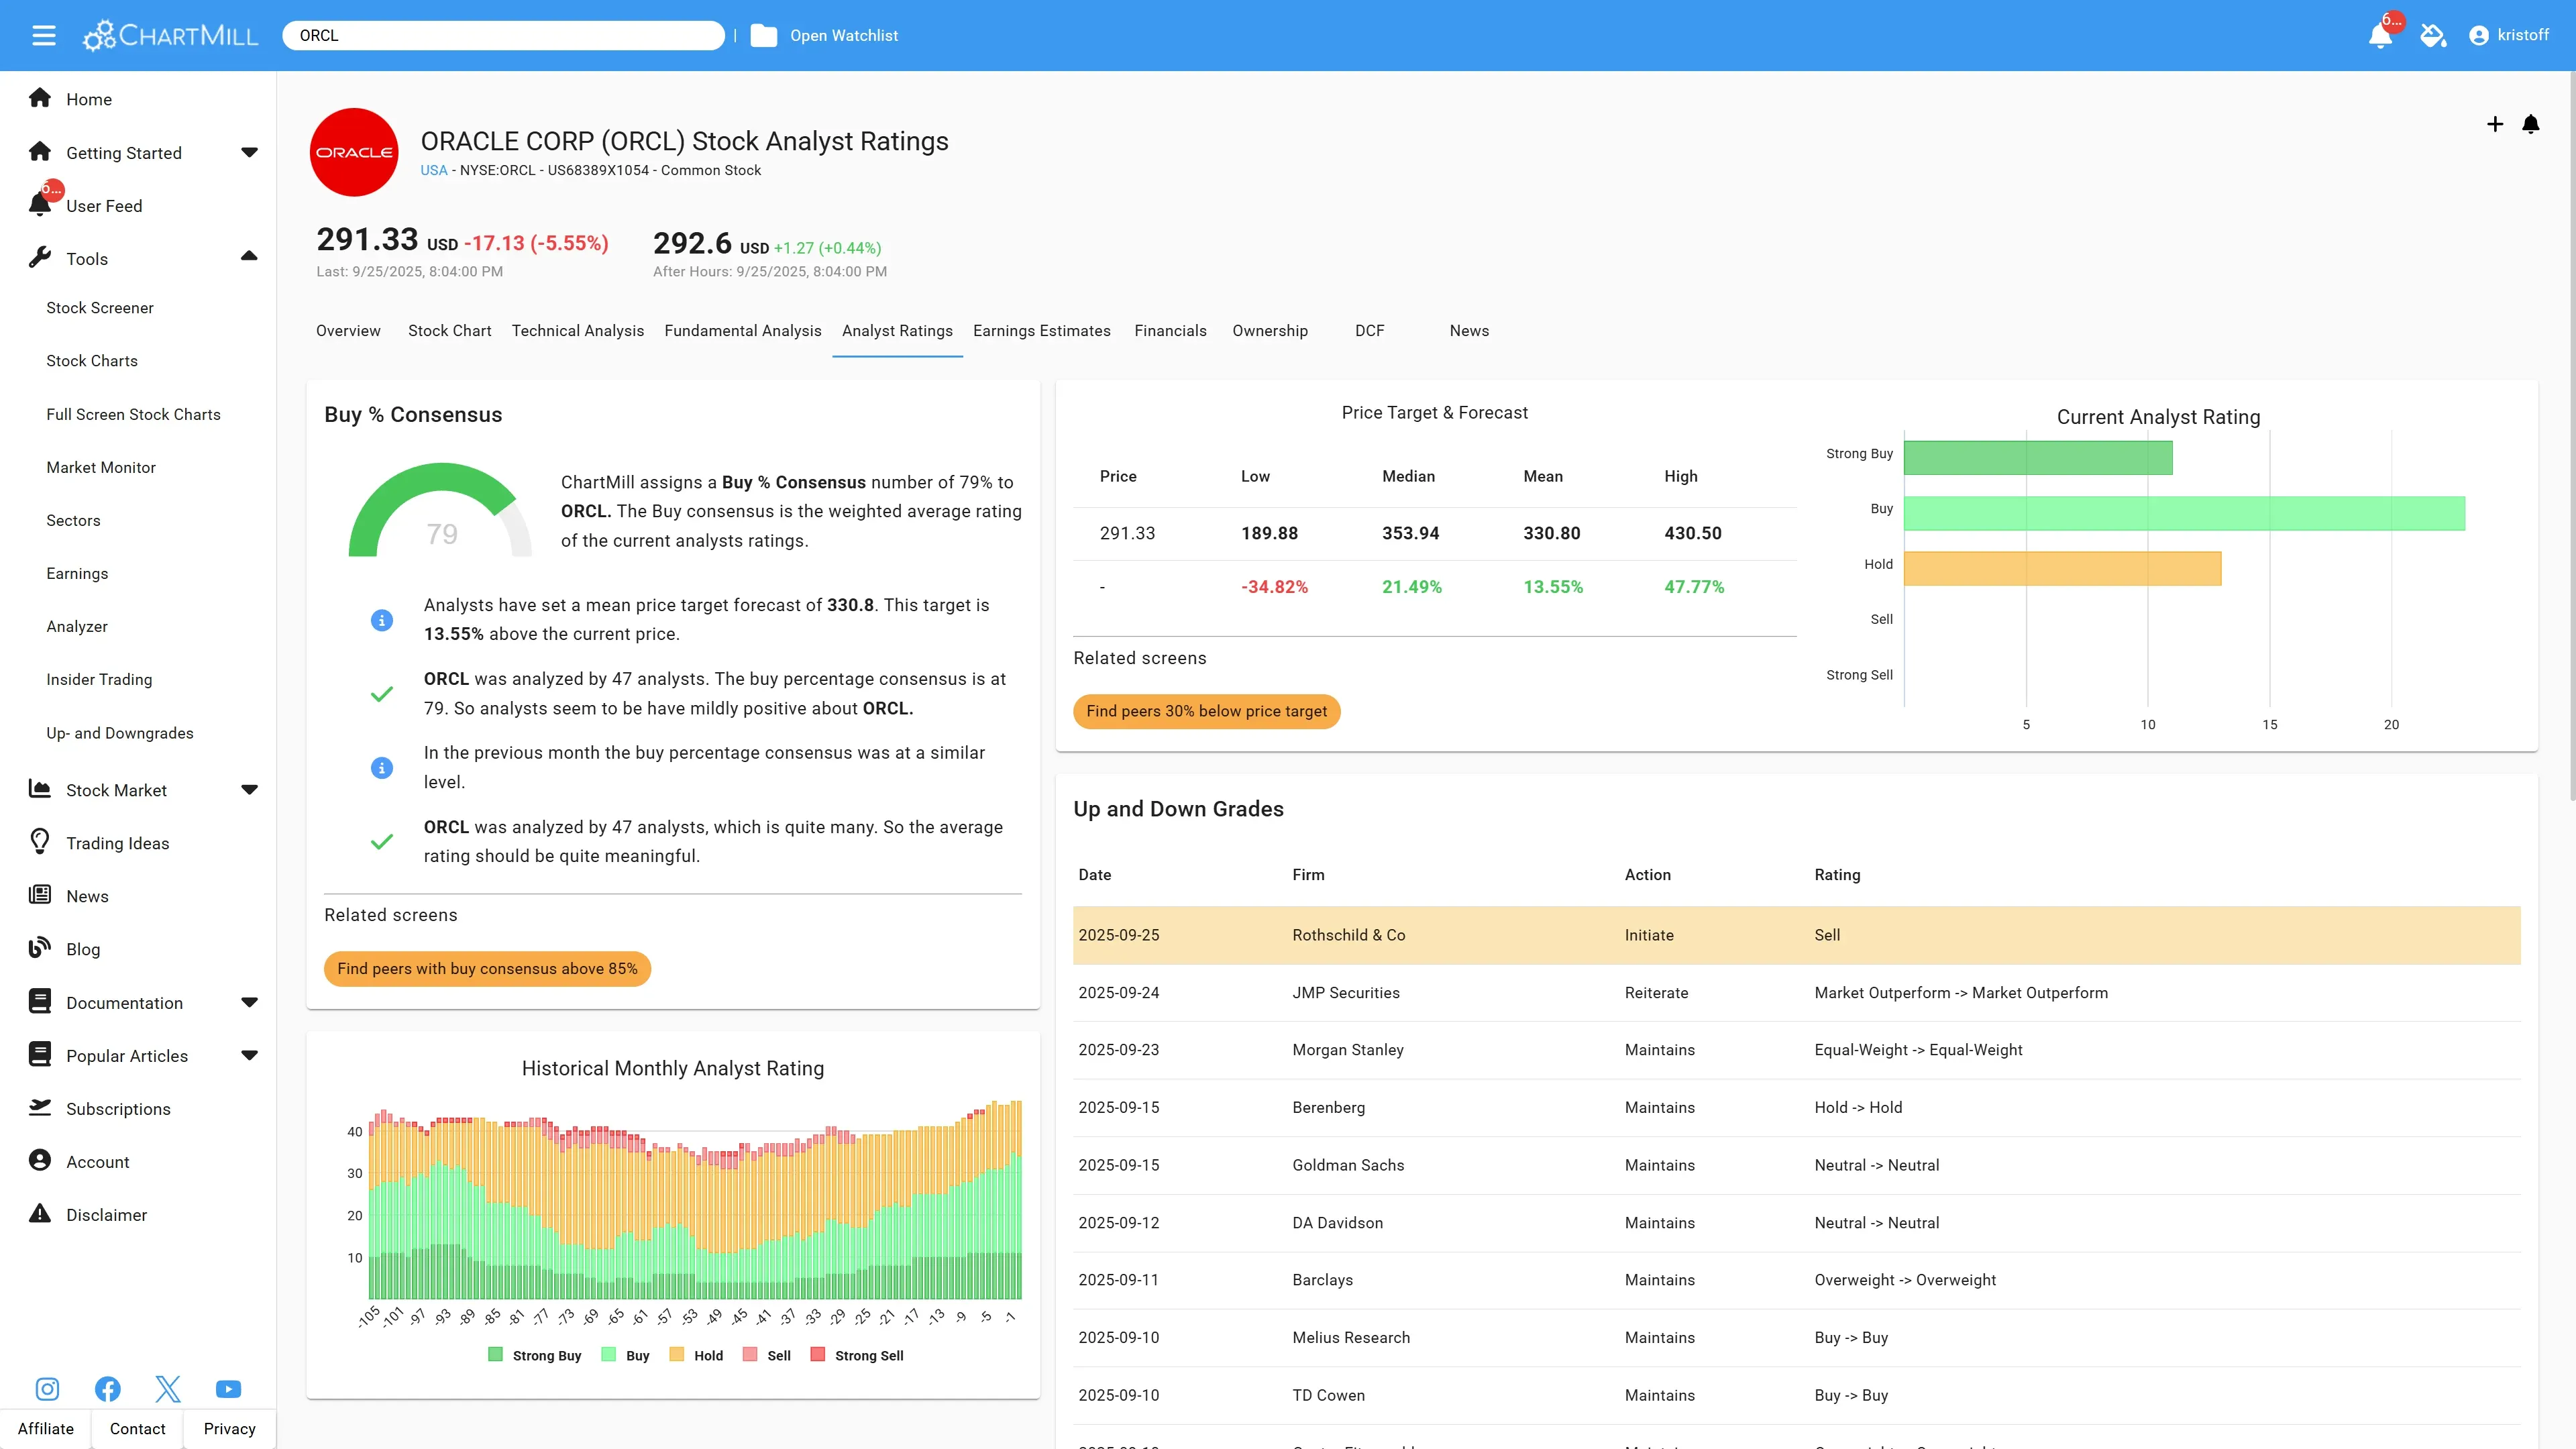
Task: Expand Getting Started menu arrow
Action: tap(250, 152)
